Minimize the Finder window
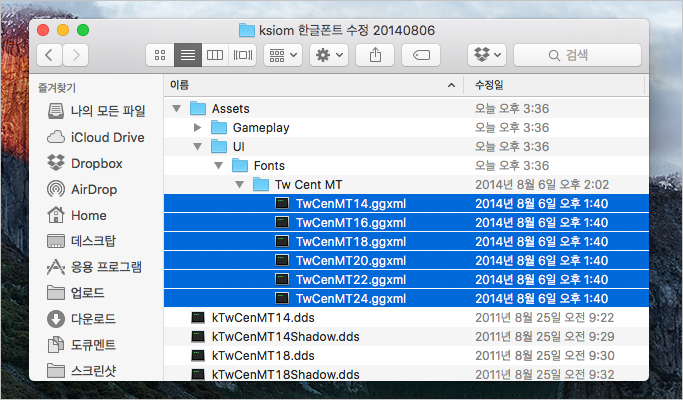Image resolution: width=683 pixels, height=400 pixels. [63, 30]
